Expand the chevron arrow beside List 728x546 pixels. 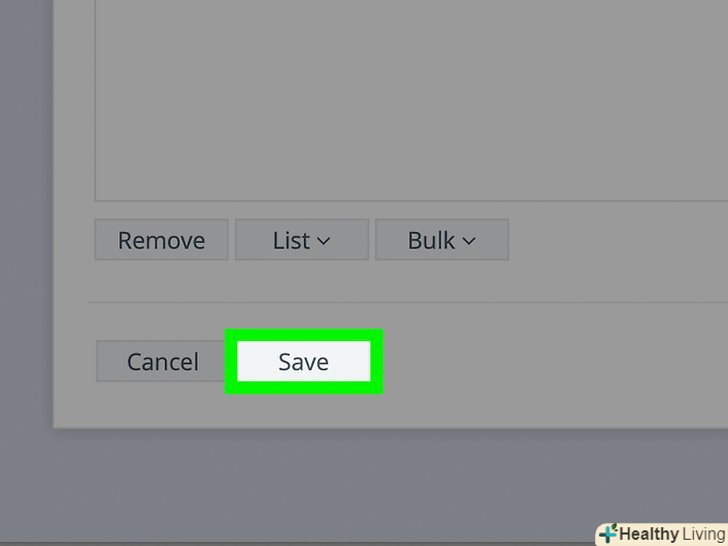tap(324, 241)
